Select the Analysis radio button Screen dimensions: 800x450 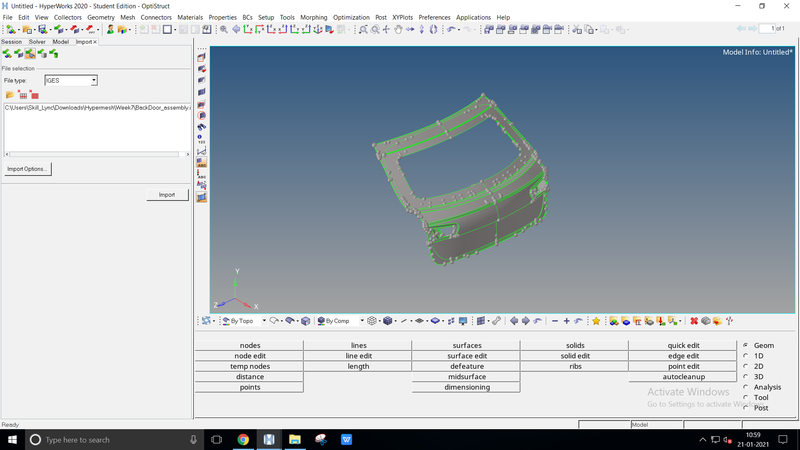[x=745, y=387]
